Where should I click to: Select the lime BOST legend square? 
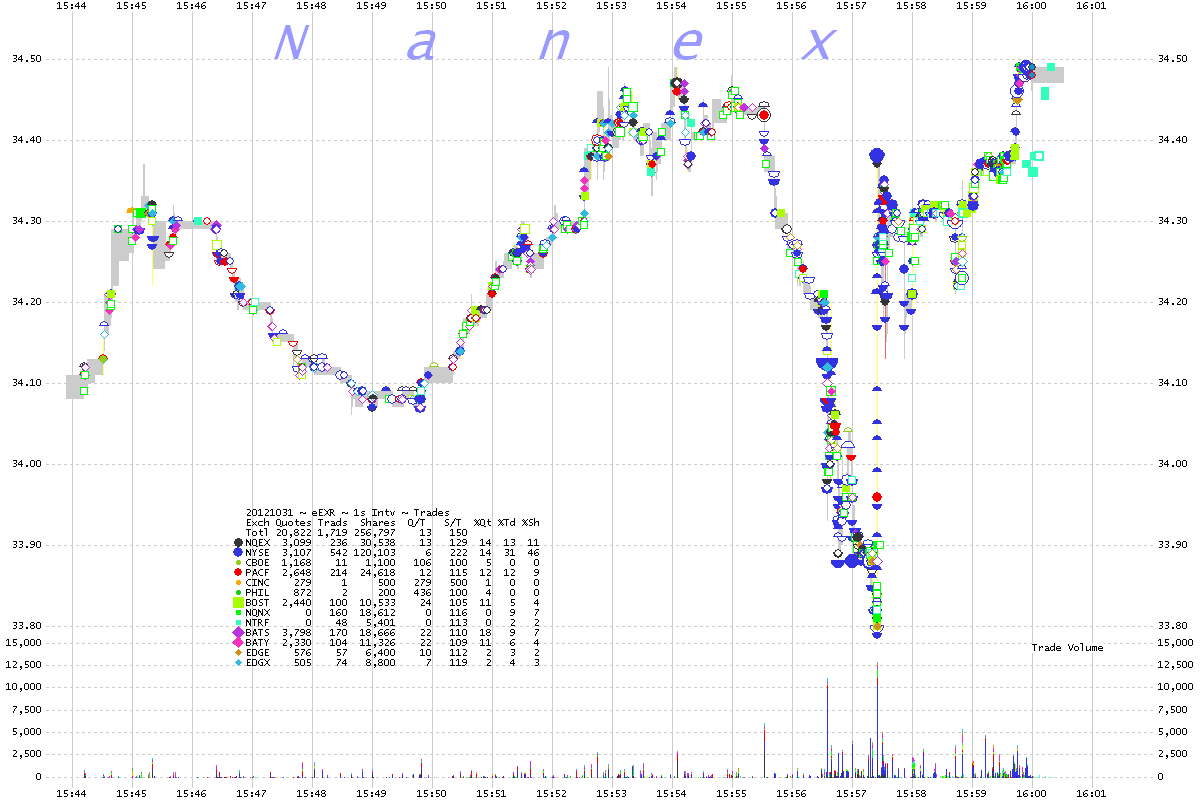[x=237, y=602]
